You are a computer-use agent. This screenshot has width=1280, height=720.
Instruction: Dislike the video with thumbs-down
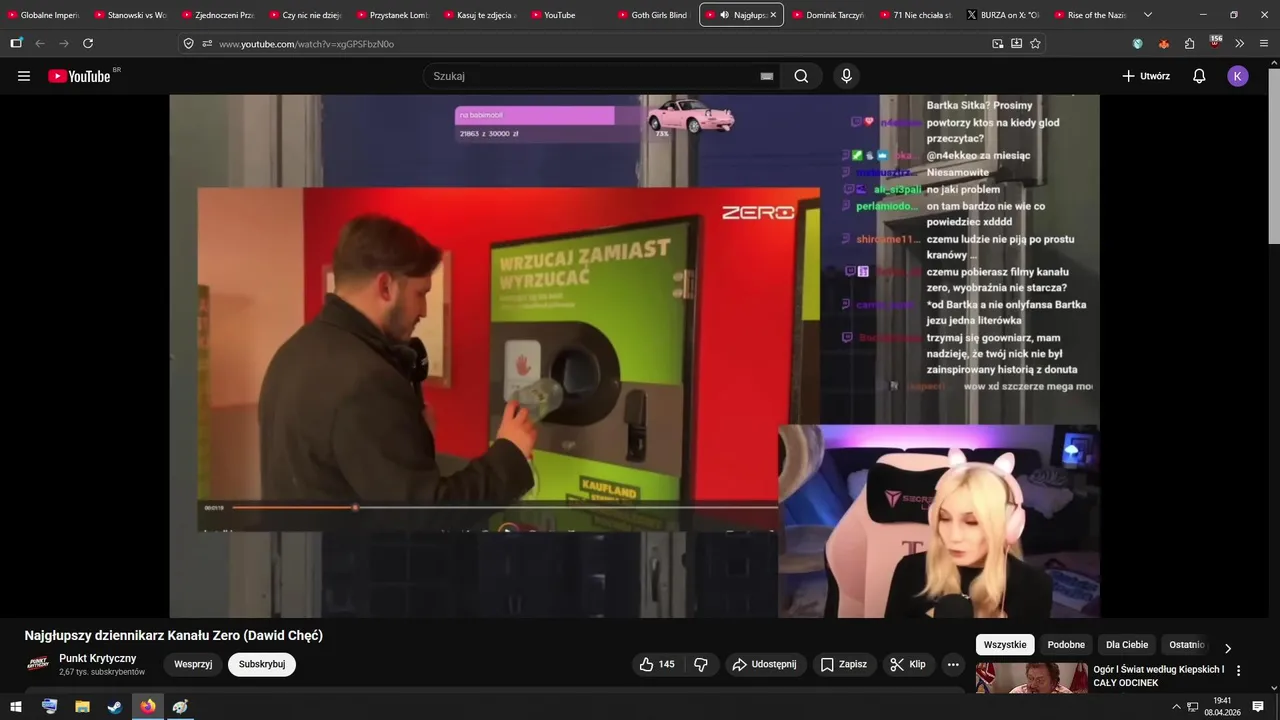701,664
